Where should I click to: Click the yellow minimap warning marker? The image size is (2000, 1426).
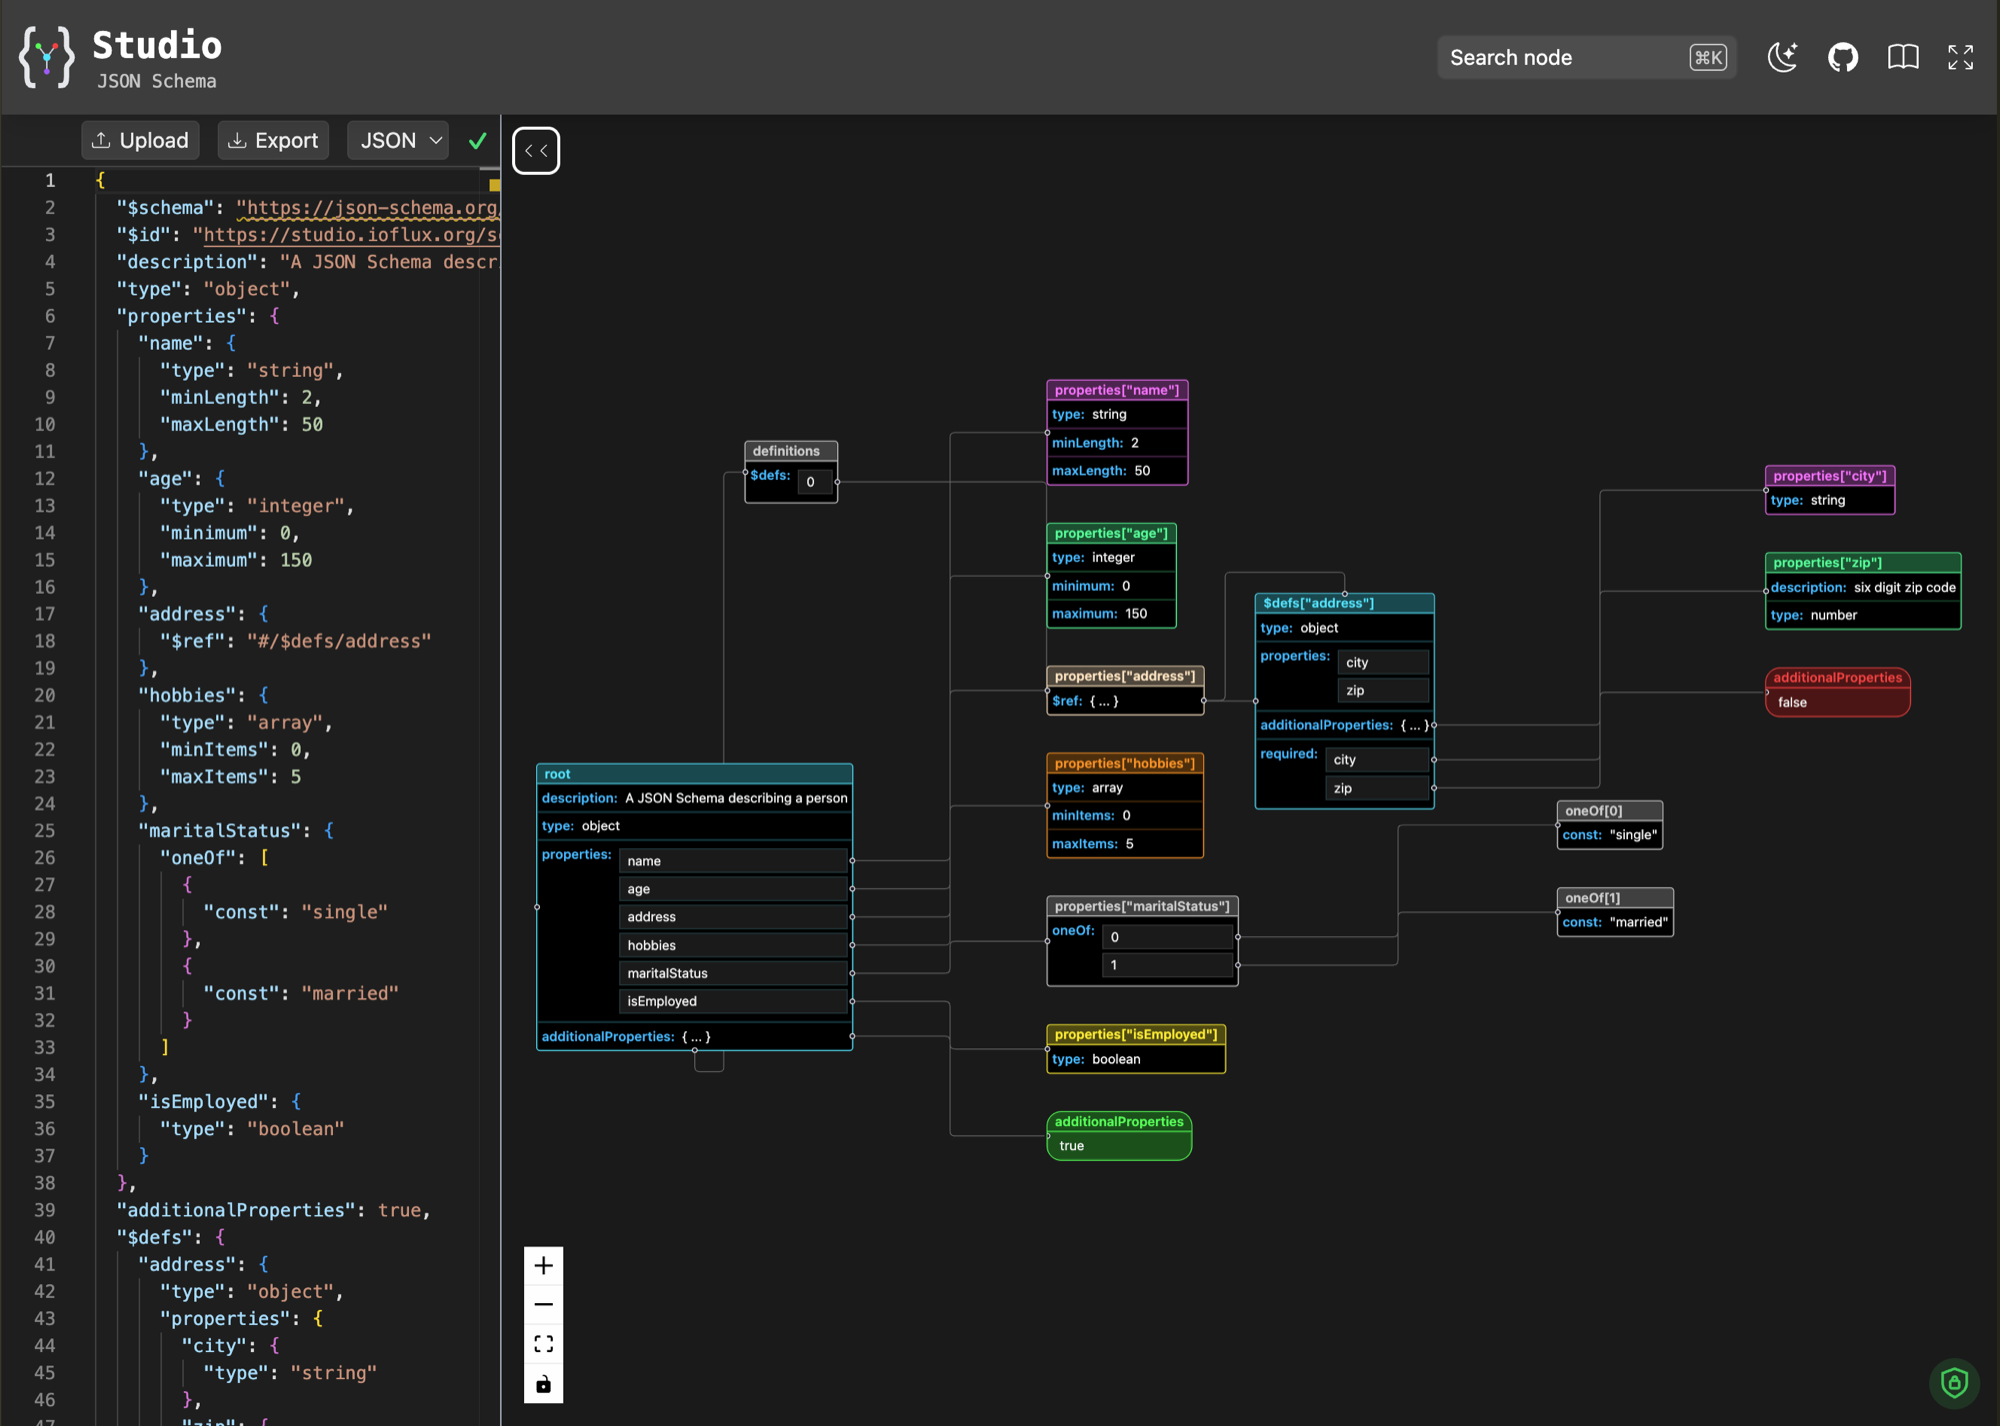point(494,185)
